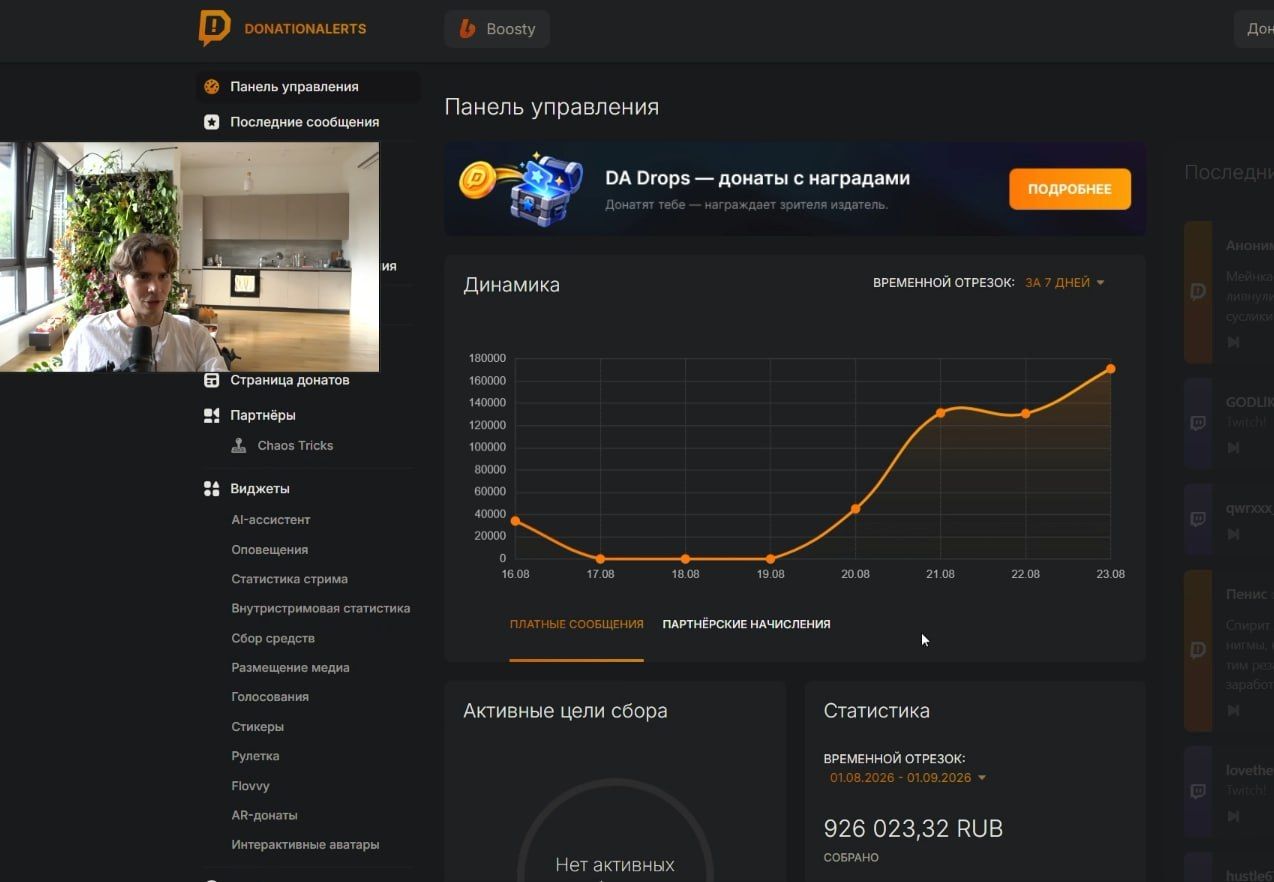Click the Активные цели сбора heading
Image resolution: width=1274 pixels, height=882 pixels.
(x=565, y=711)
